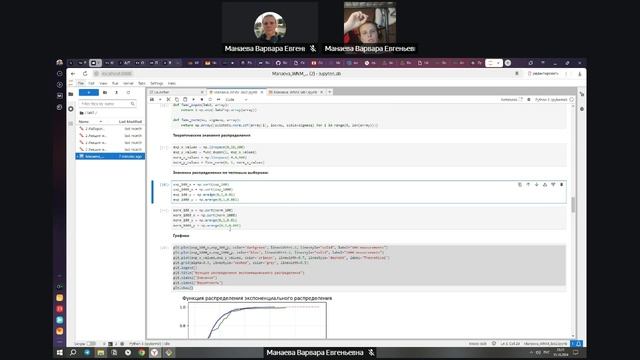
Task: Create a new folder in the file browser
Action: pos(105,93)
